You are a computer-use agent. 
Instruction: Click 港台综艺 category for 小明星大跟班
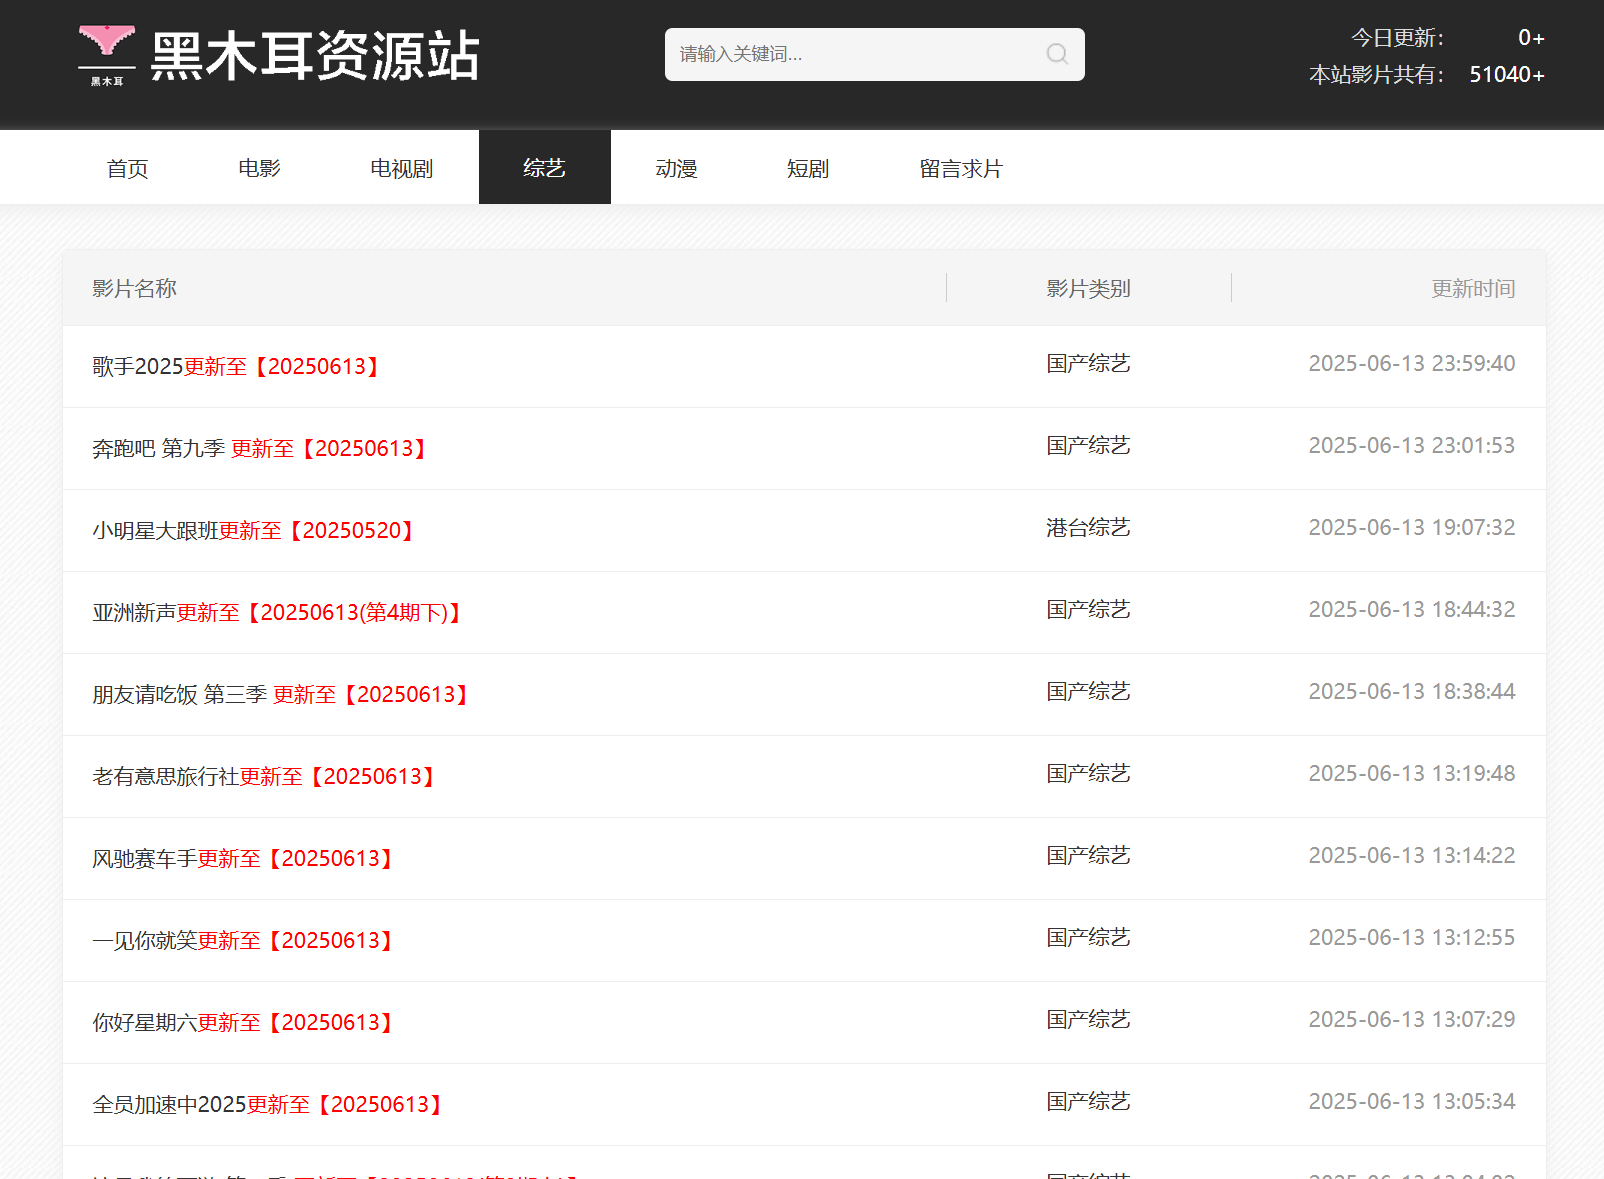(x=1088, y=527)
